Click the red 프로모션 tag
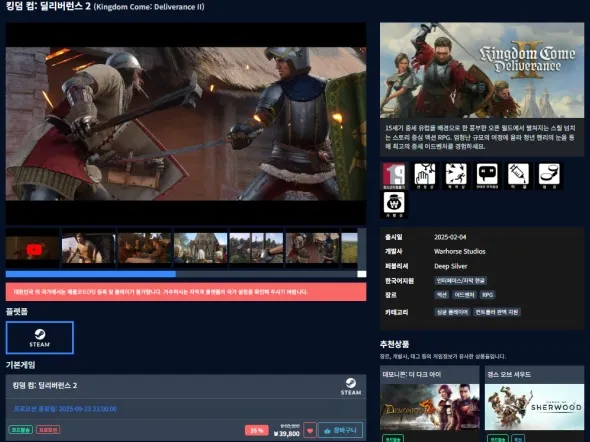The height and width of the screenshot is (442, 590). click(x=48, y=430)
